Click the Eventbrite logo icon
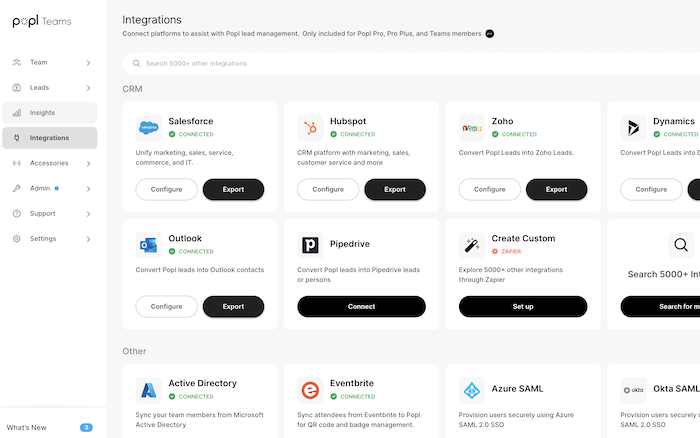This screenshot has height=438, width=700. [310, 390]
